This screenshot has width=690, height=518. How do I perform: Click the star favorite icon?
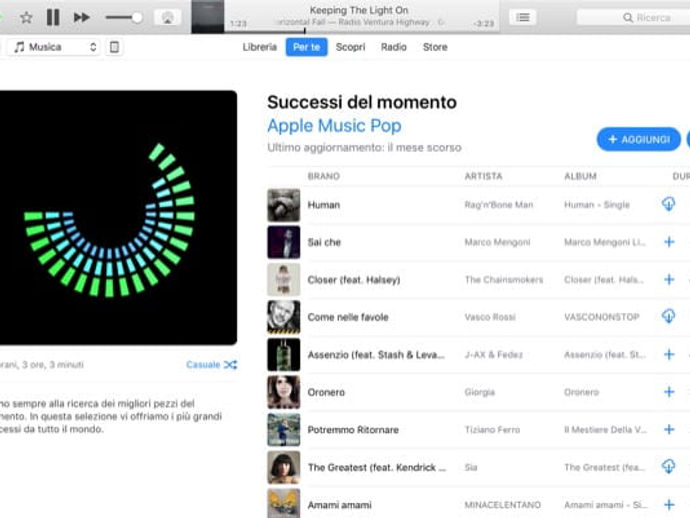point(26,18)
